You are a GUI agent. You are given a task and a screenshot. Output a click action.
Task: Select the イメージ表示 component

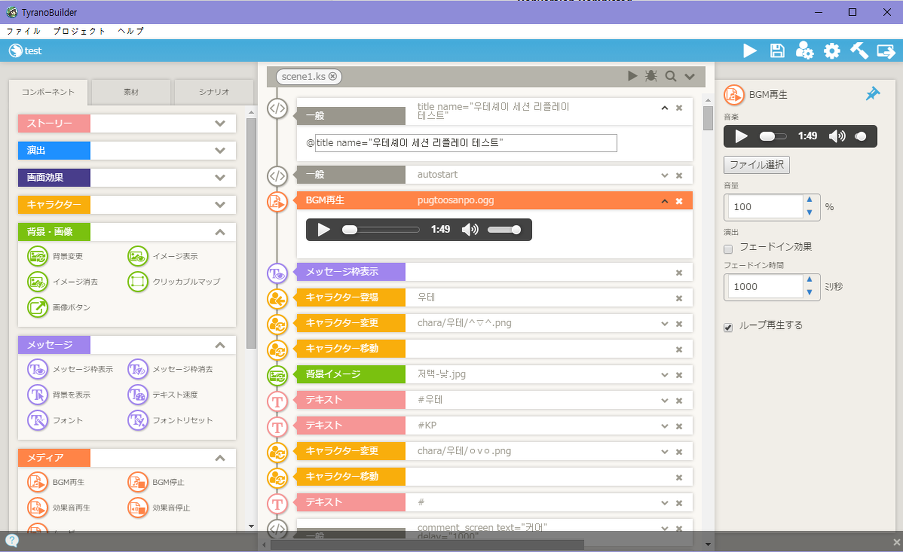click(x=163, y=256)
